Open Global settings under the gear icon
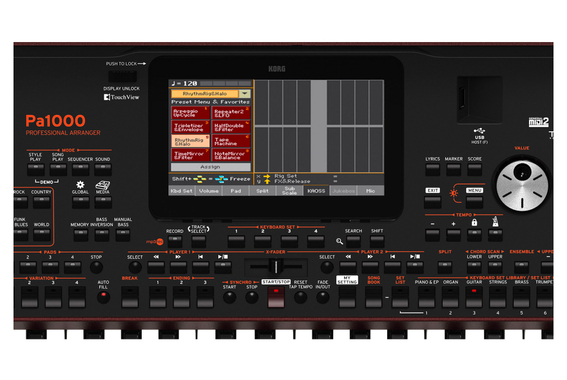The height and width of the screenshot is (380, 567). tap(80, 202)
